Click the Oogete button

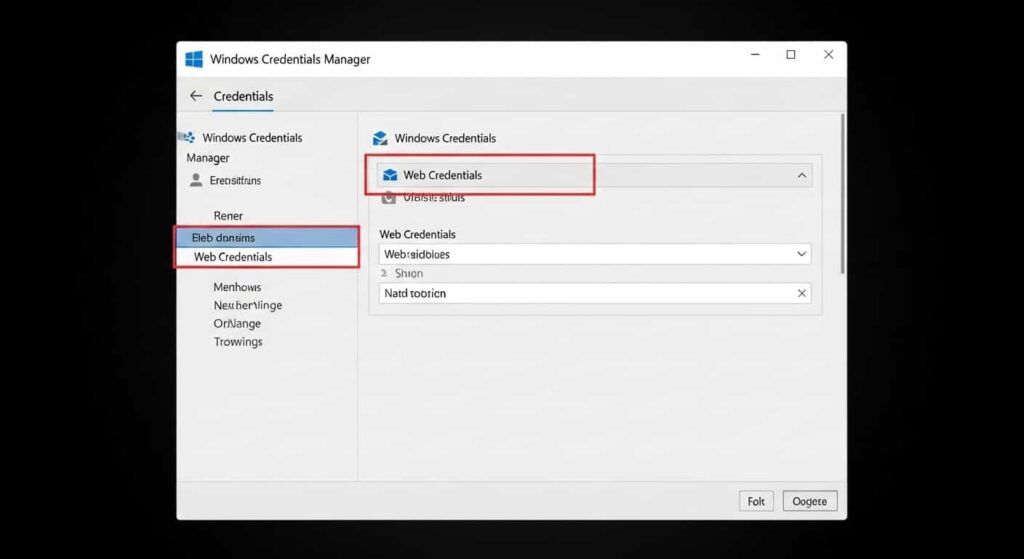click(810, 501)
